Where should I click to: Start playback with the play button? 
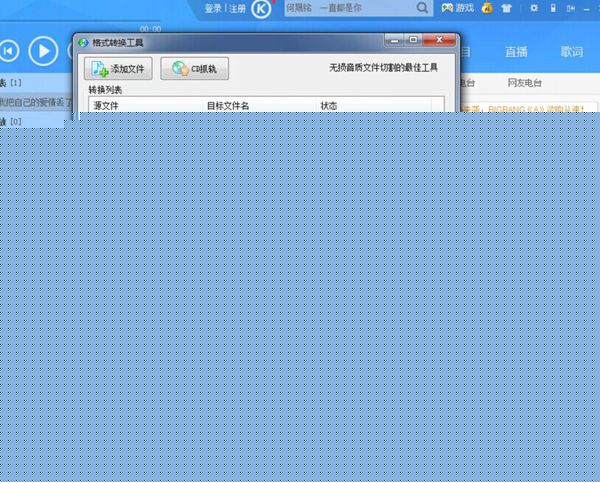(43, 51)
